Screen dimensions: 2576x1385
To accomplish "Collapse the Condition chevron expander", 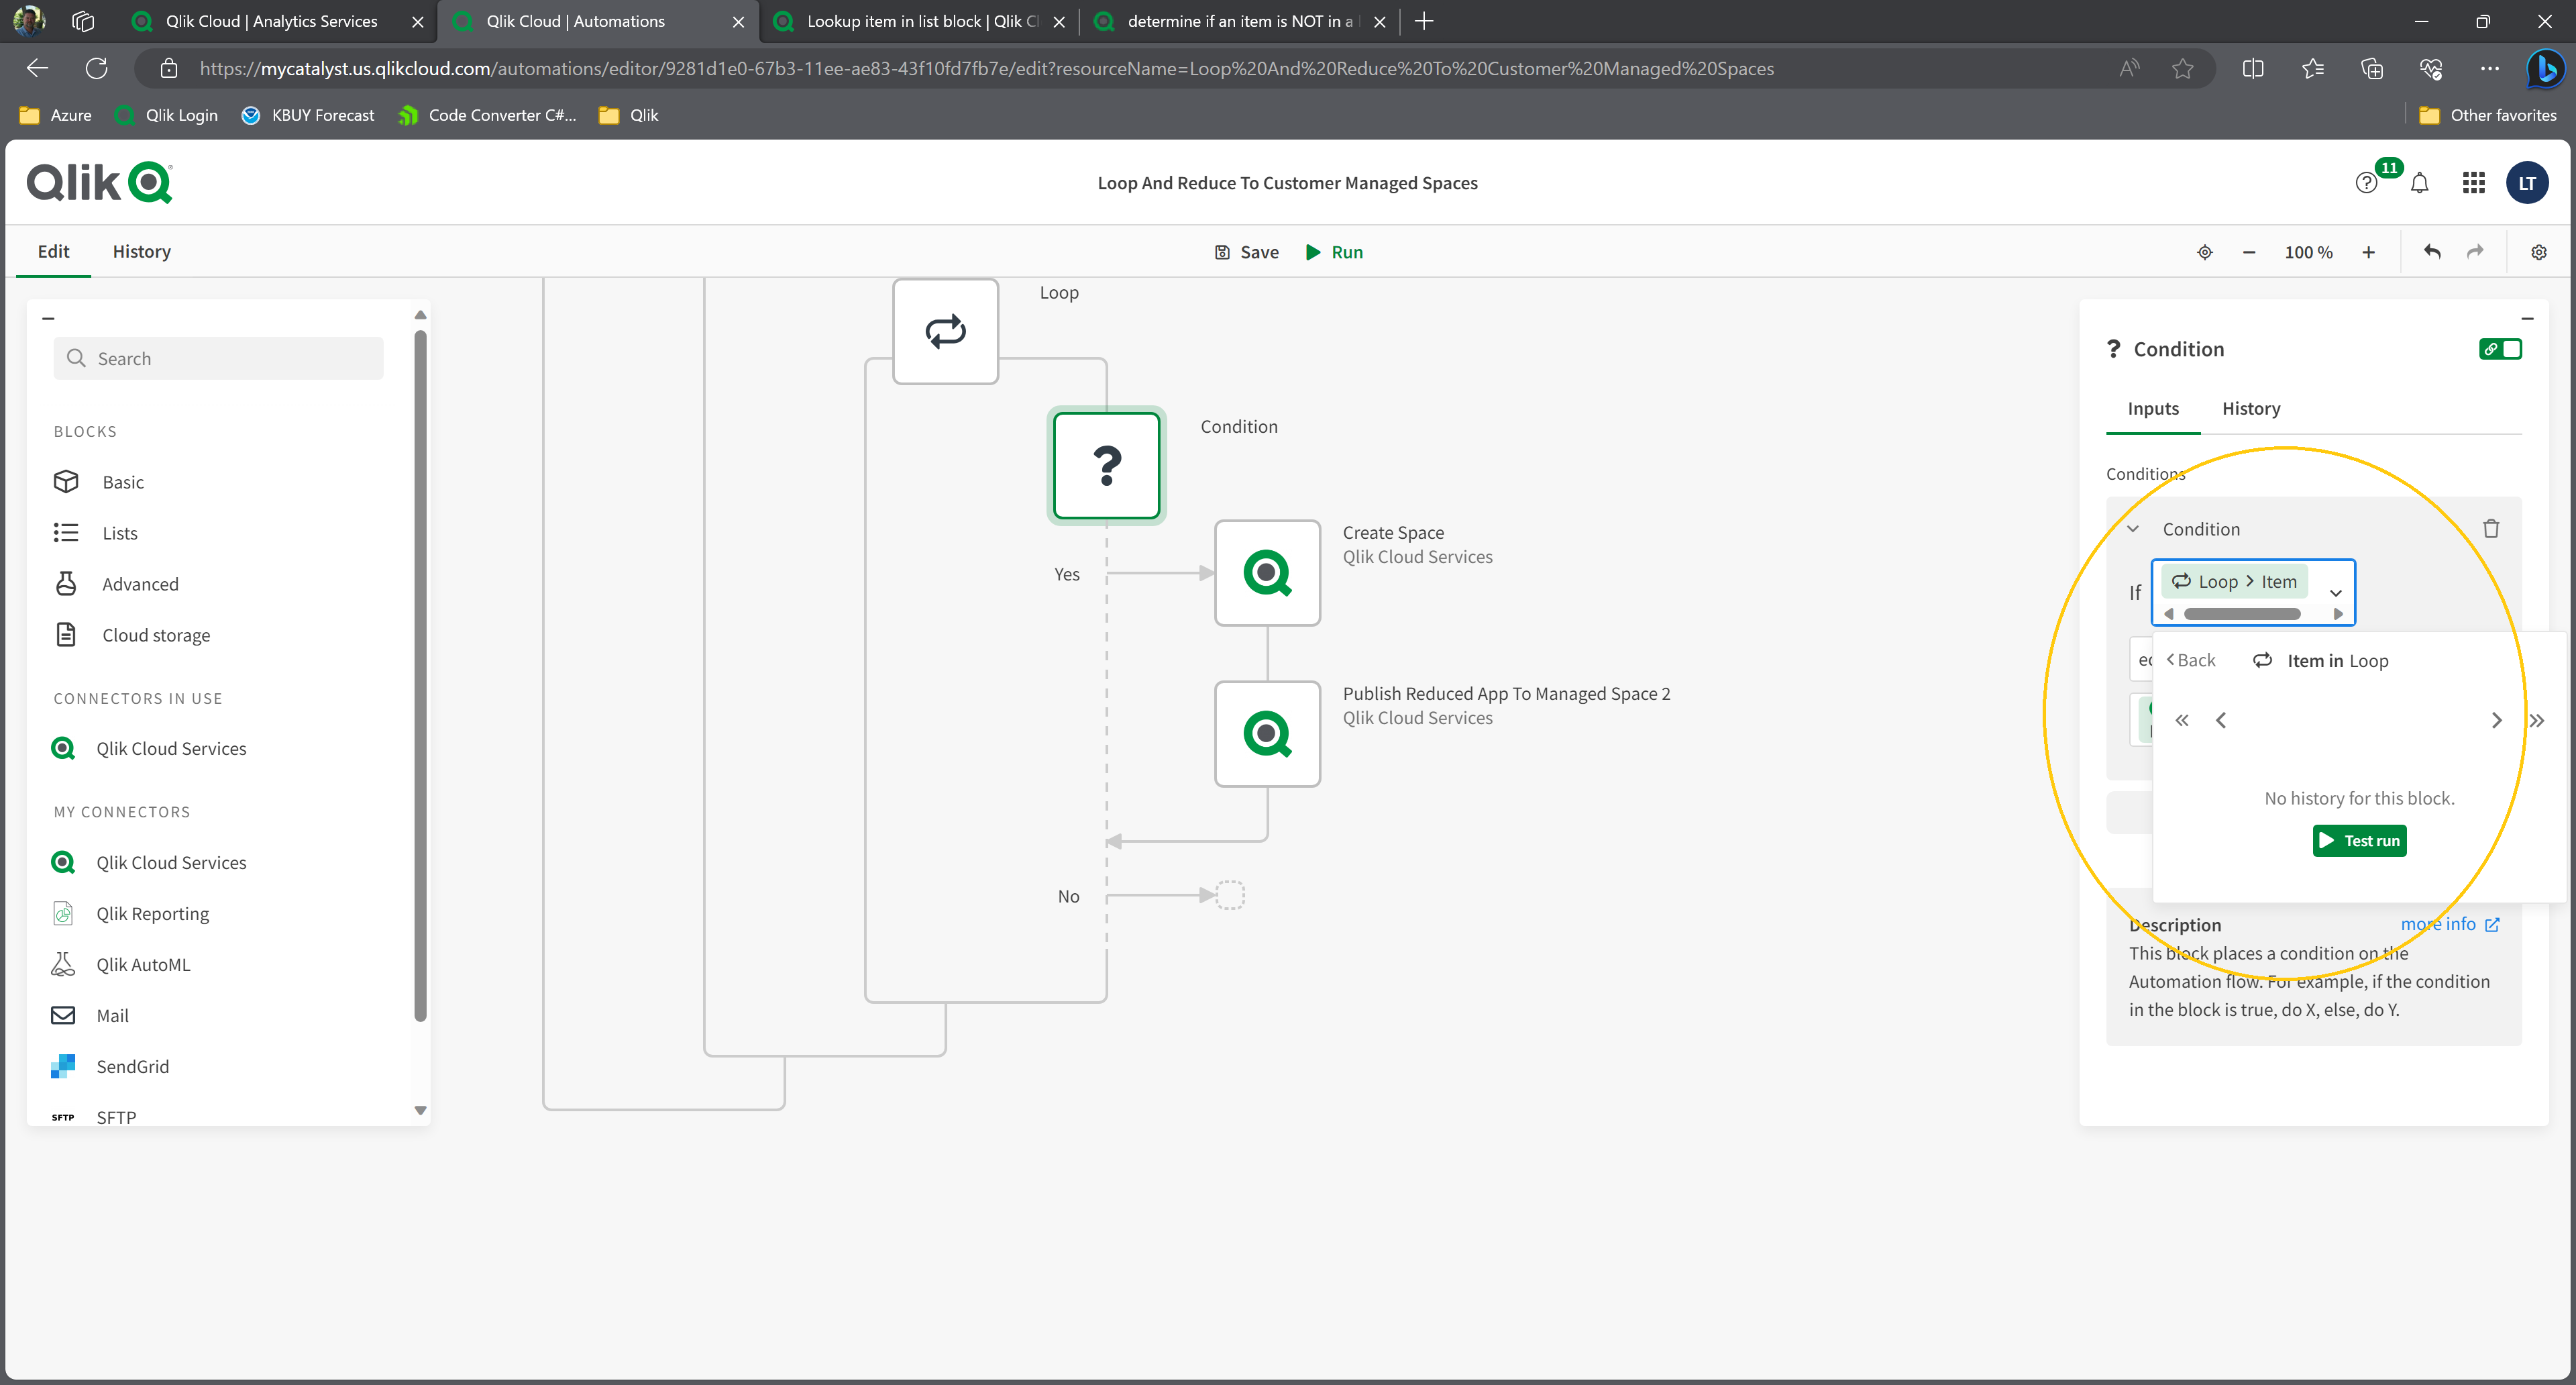I will (x=2133, y=529).
